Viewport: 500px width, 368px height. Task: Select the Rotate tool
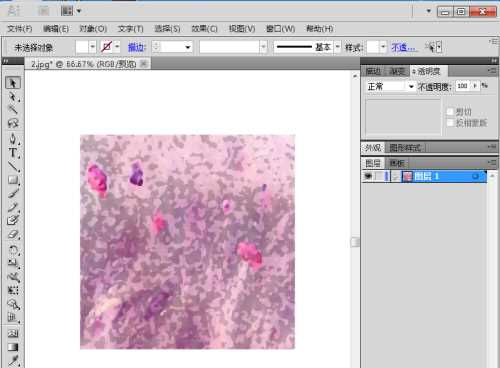13,249
